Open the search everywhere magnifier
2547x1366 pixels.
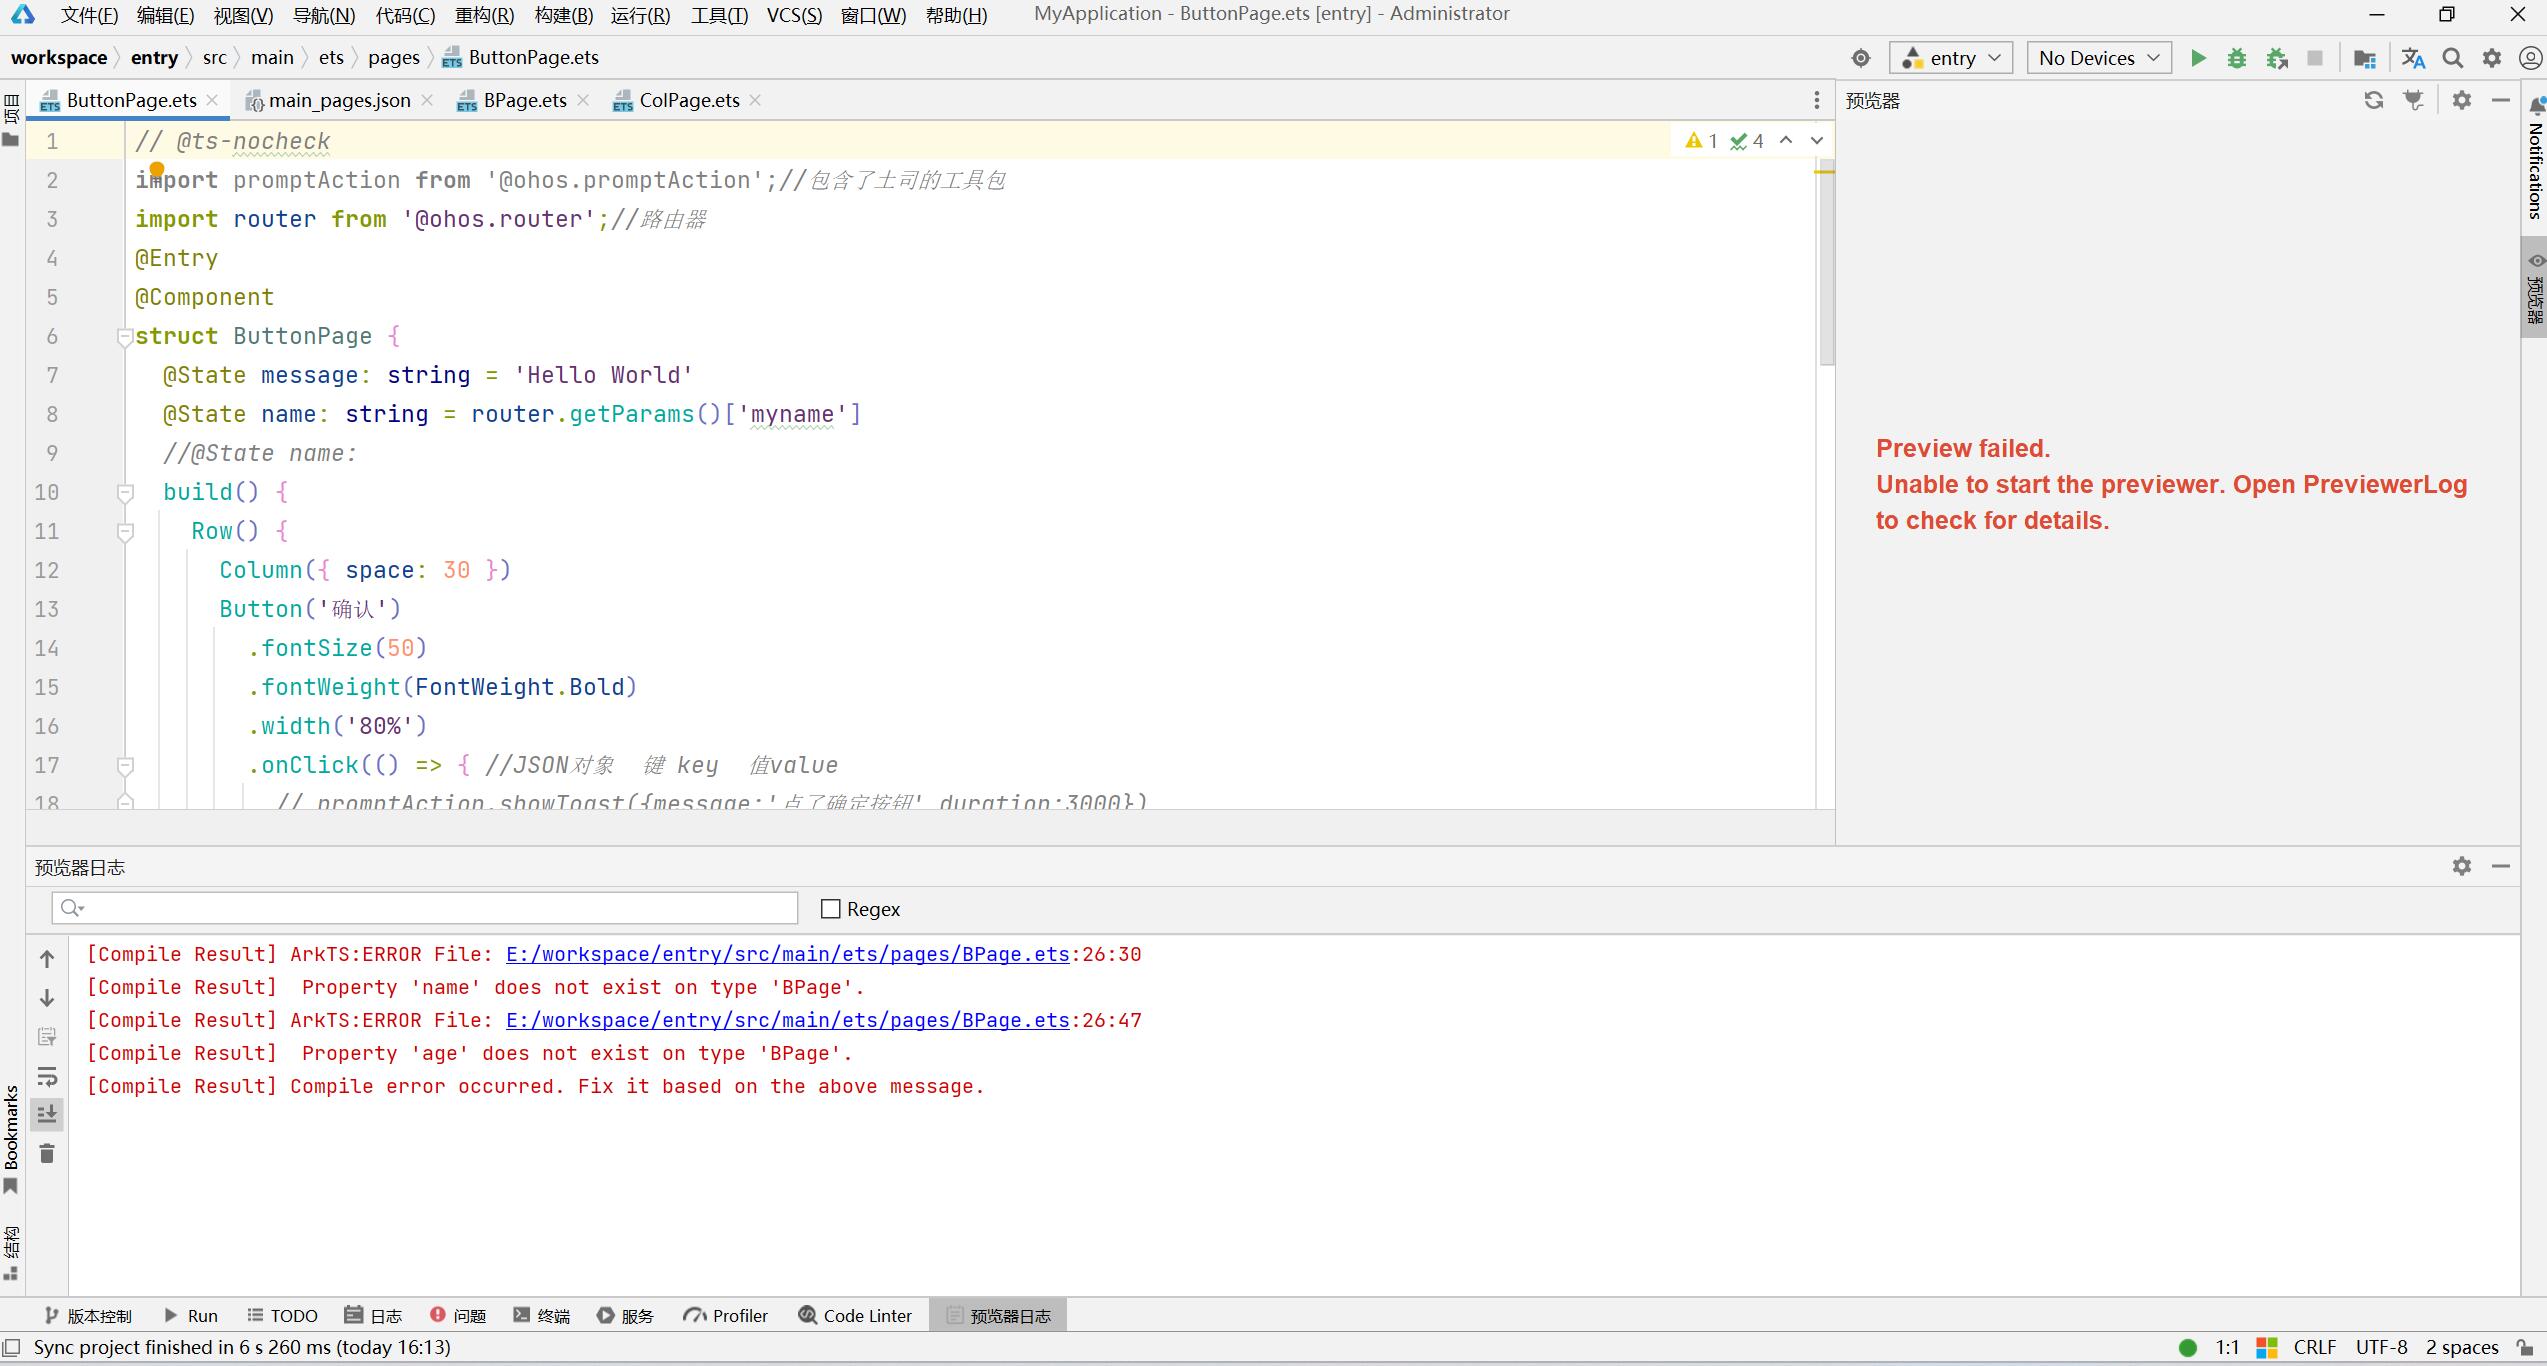2452,58
